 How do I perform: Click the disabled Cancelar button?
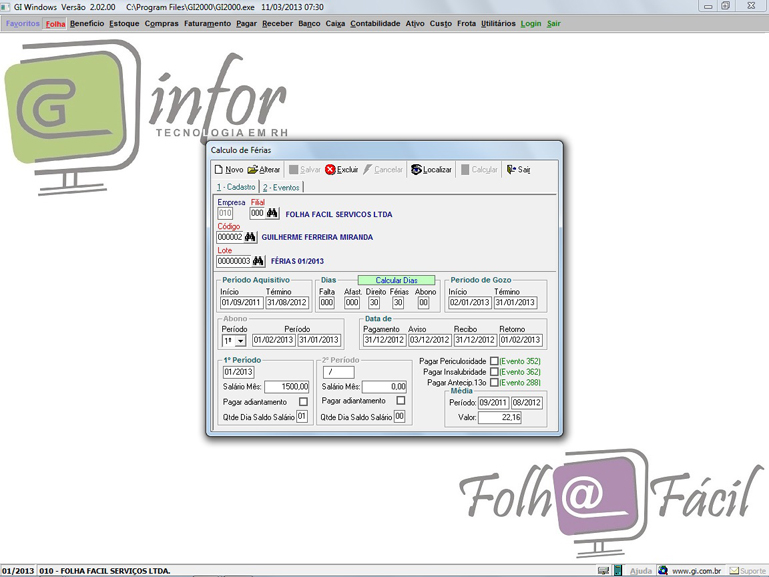click(383, 170)
